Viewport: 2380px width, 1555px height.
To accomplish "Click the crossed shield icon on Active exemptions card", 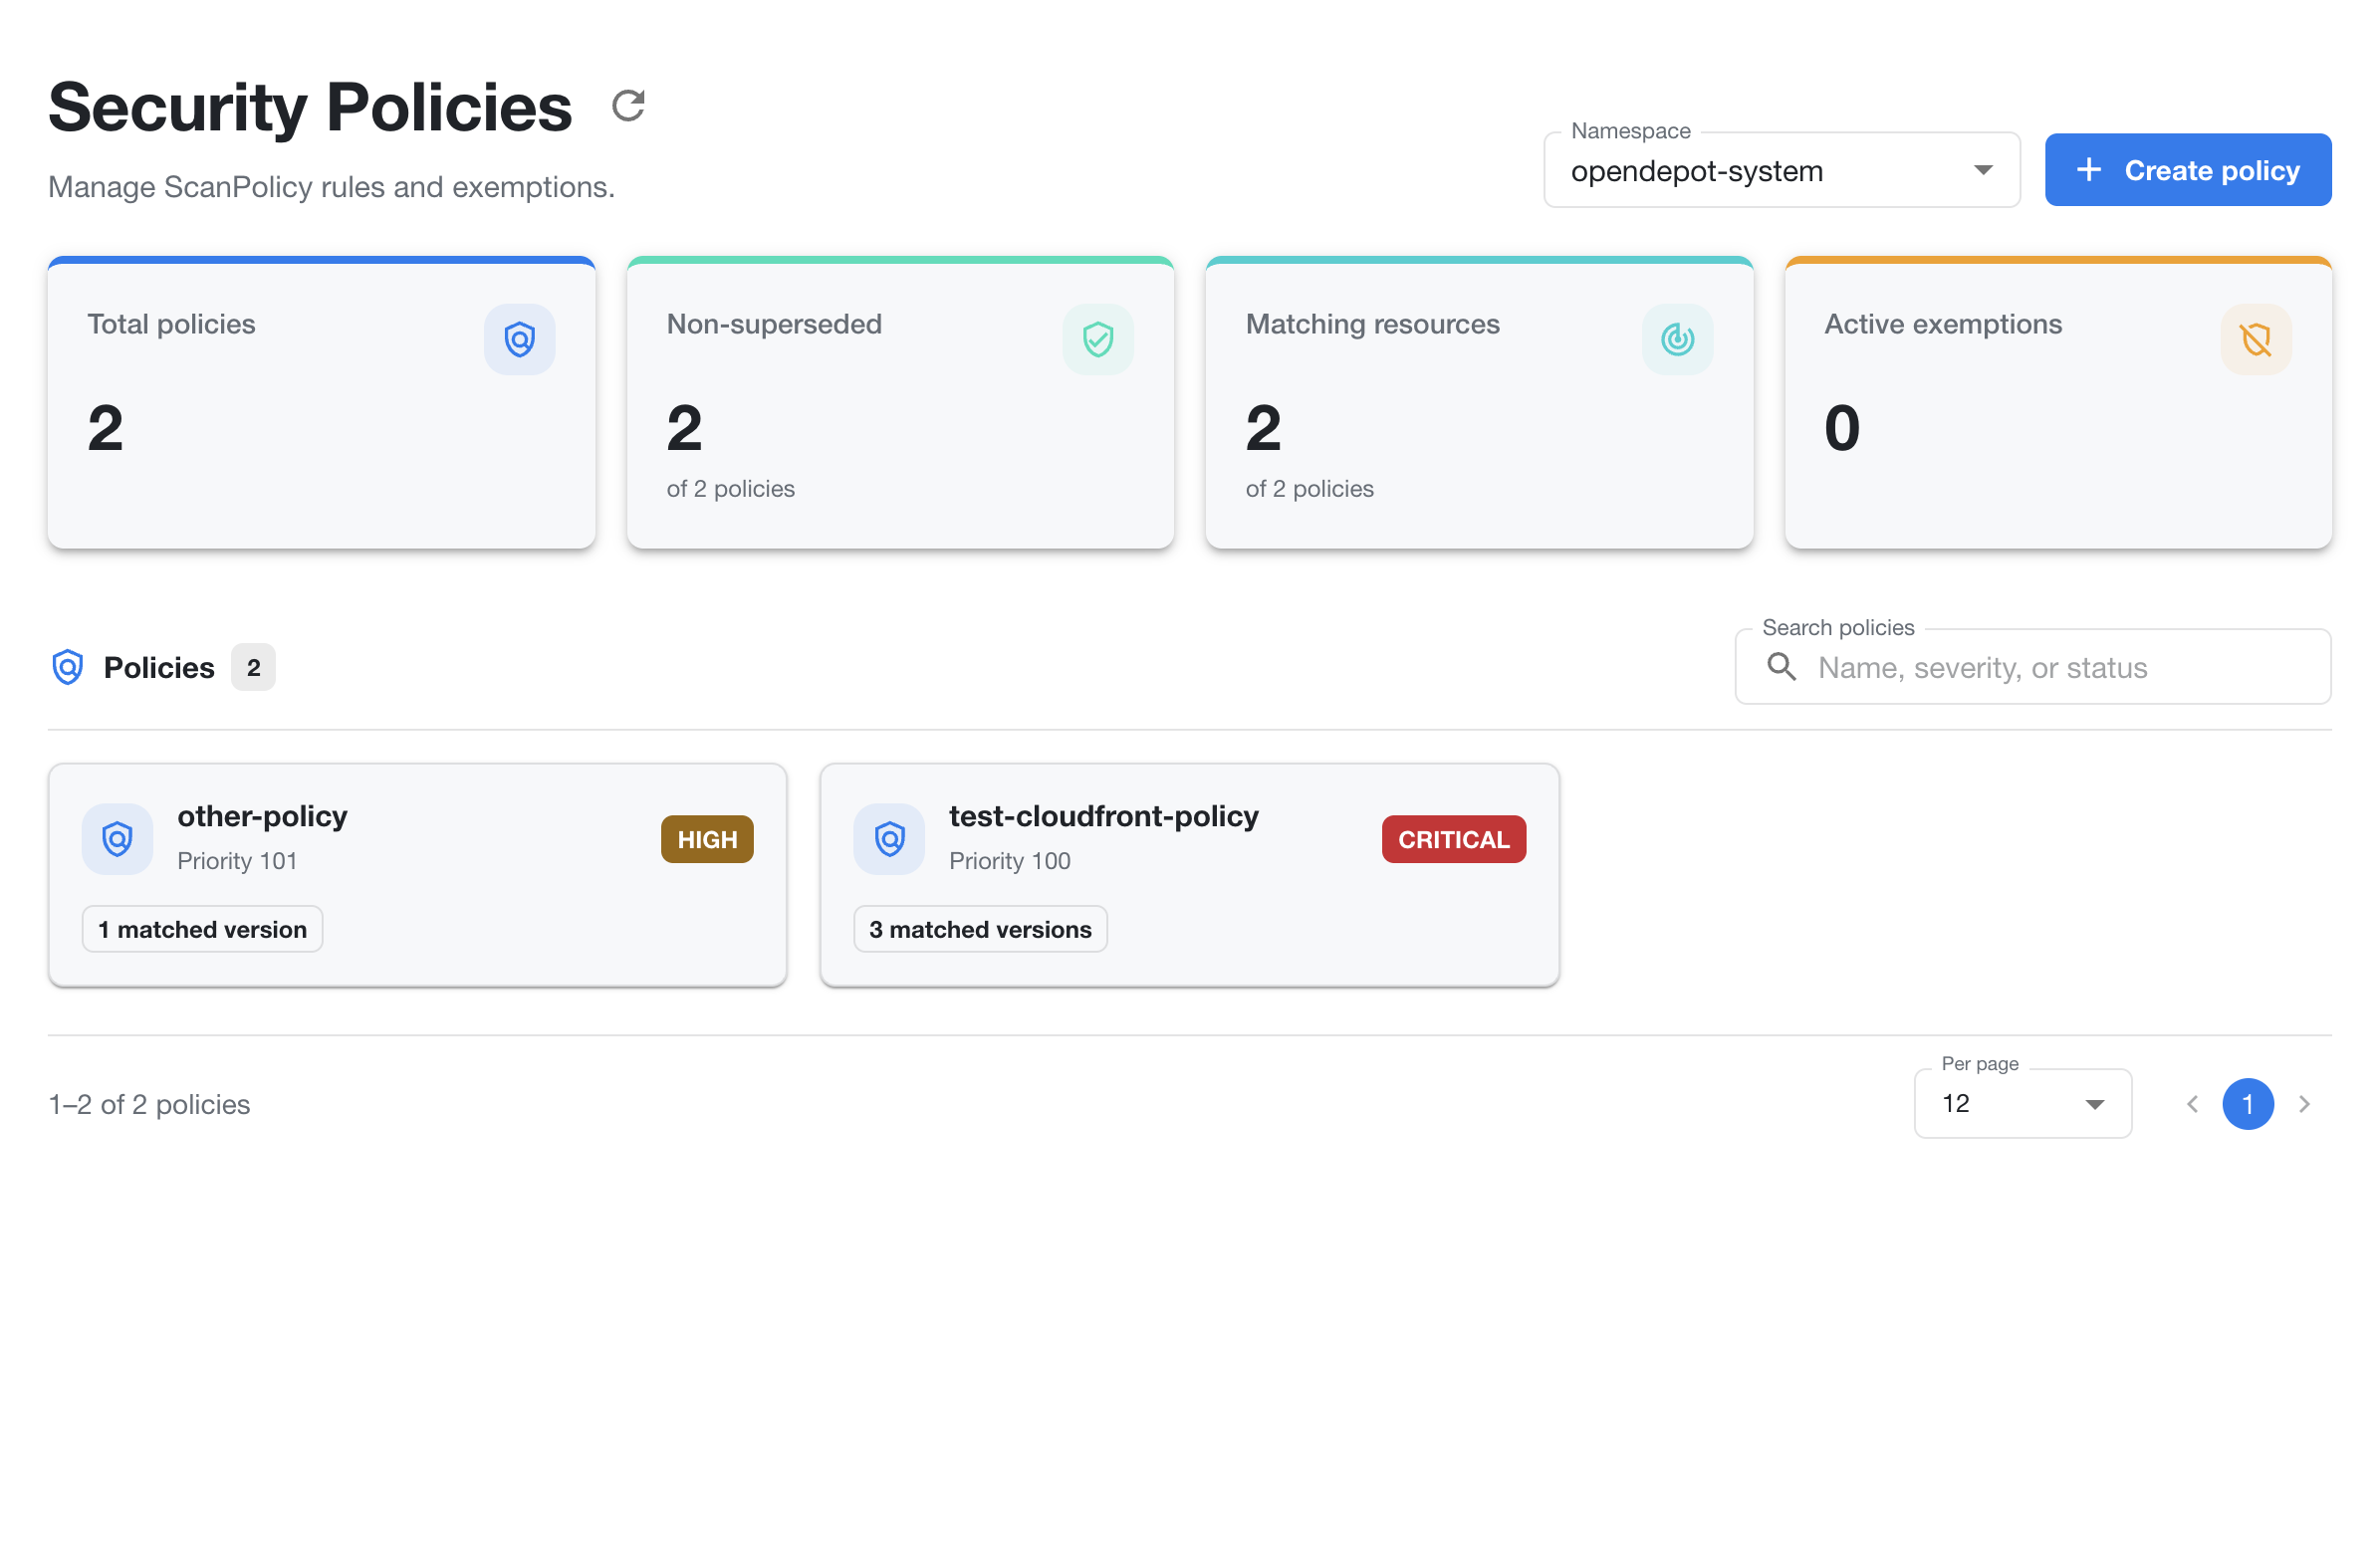I will tap(2256, 339).
